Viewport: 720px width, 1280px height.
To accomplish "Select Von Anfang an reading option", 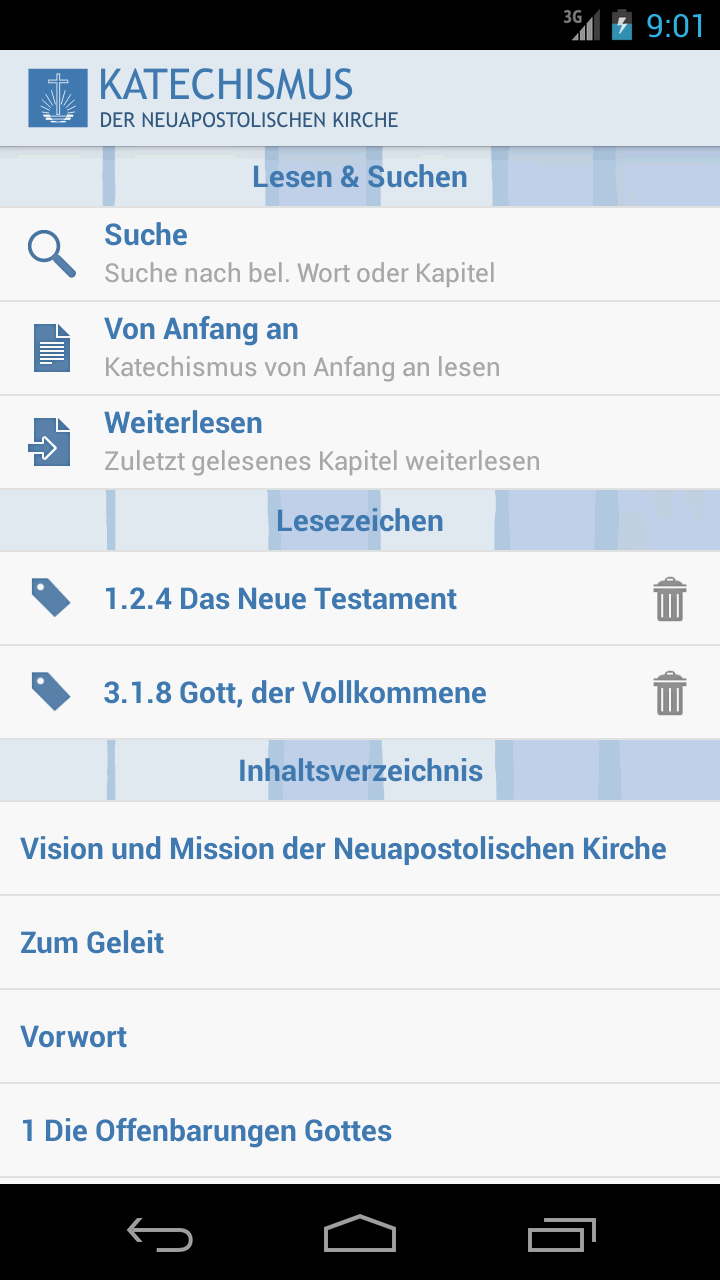I will (300, 348).
